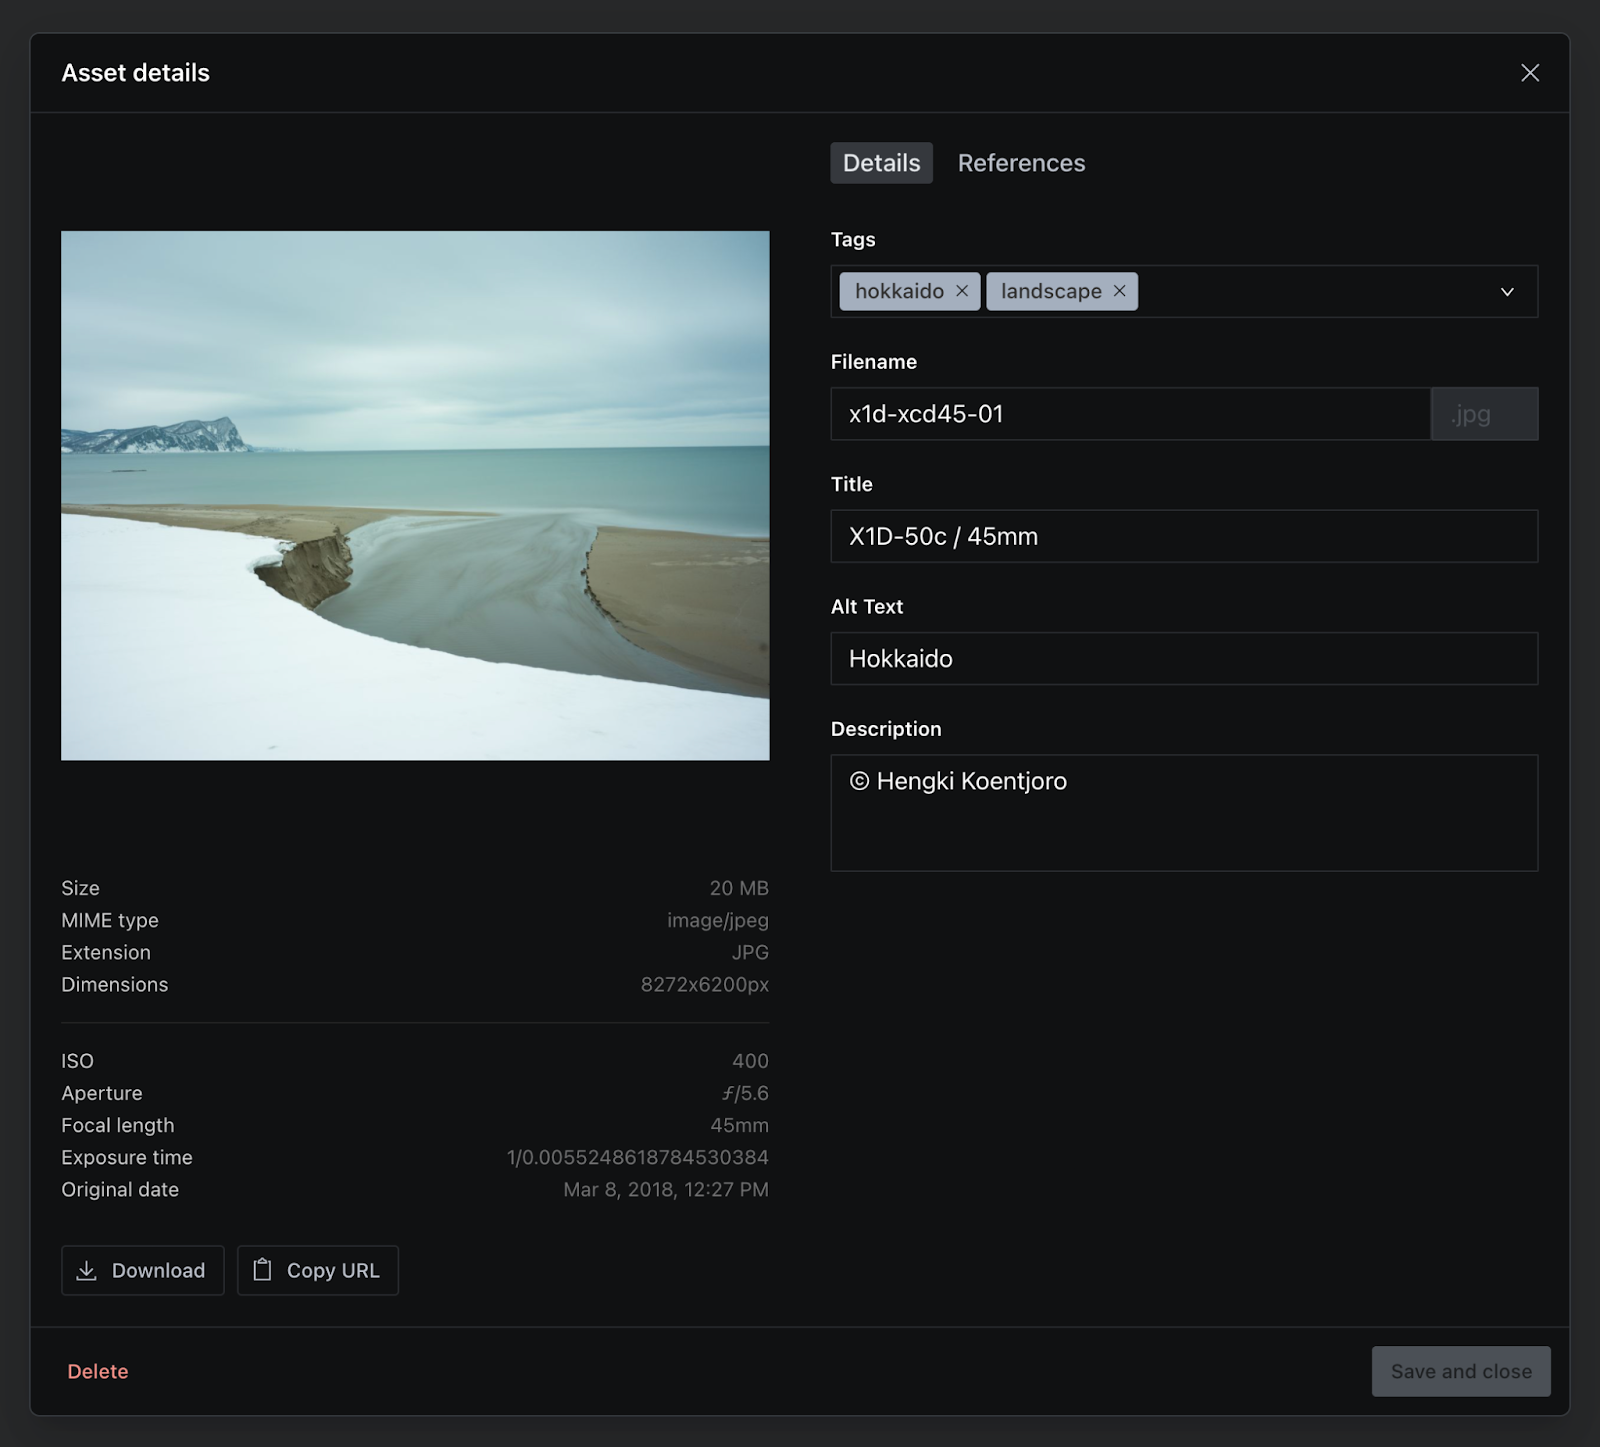Select the hokkaido tag chip
The width and height of the screenshot is (1600, 1447).
[x=898, y=291]
